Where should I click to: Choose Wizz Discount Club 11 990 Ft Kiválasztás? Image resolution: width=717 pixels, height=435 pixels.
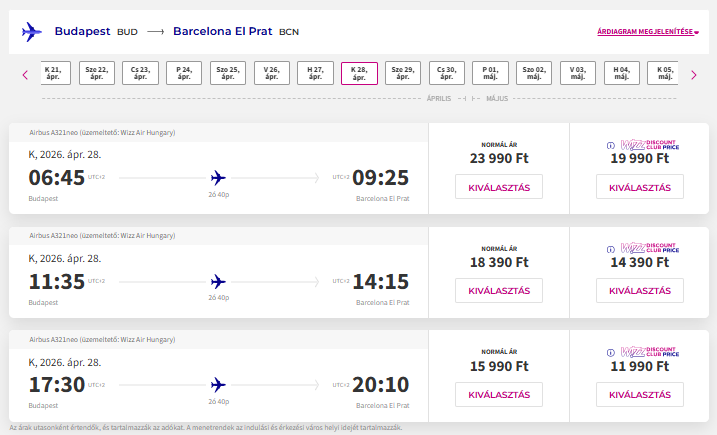click(639, 394)
